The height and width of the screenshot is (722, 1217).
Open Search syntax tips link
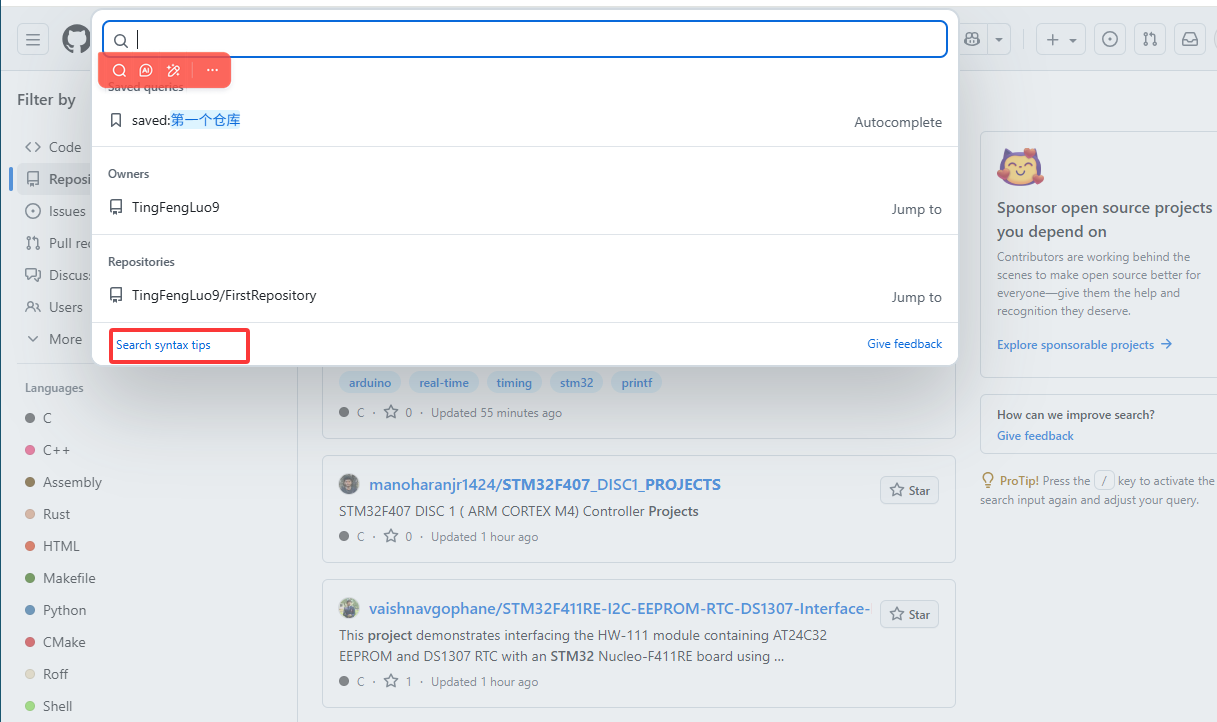[163, 345]
